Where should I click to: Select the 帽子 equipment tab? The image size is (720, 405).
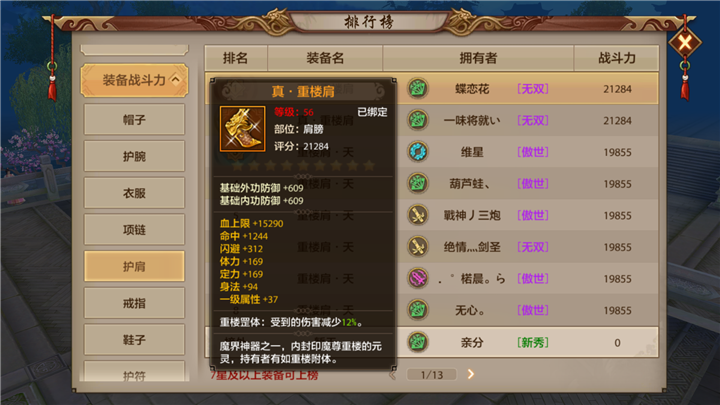134,119
